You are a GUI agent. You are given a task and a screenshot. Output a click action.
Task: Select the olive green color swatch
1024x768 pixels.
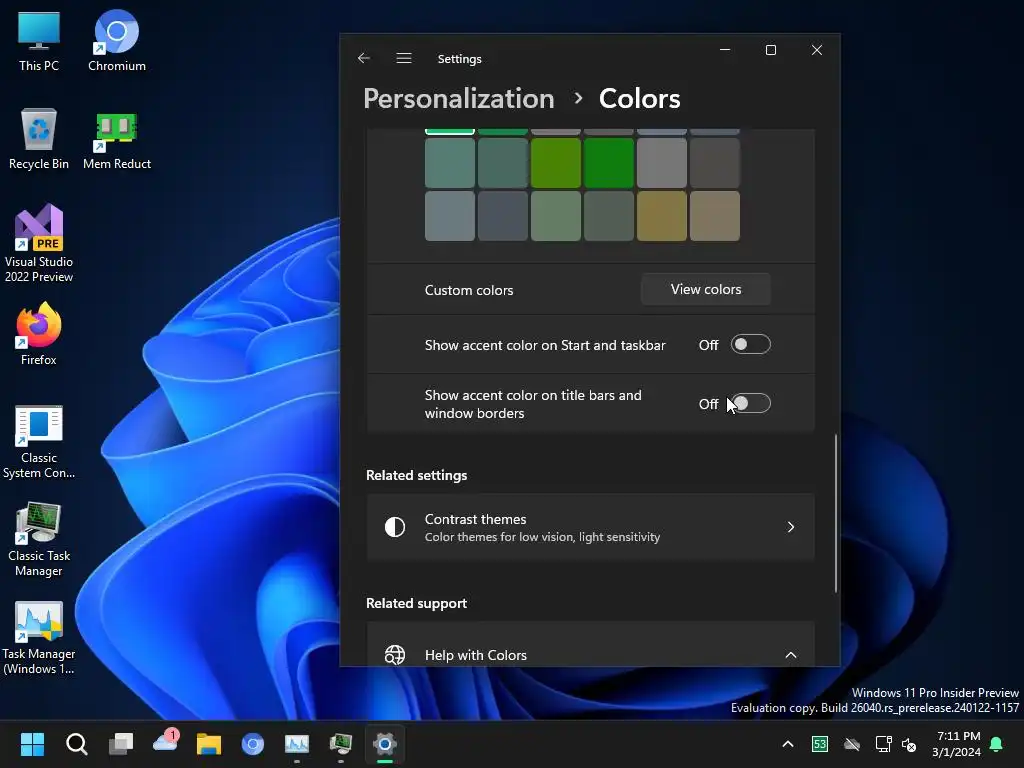556,163
